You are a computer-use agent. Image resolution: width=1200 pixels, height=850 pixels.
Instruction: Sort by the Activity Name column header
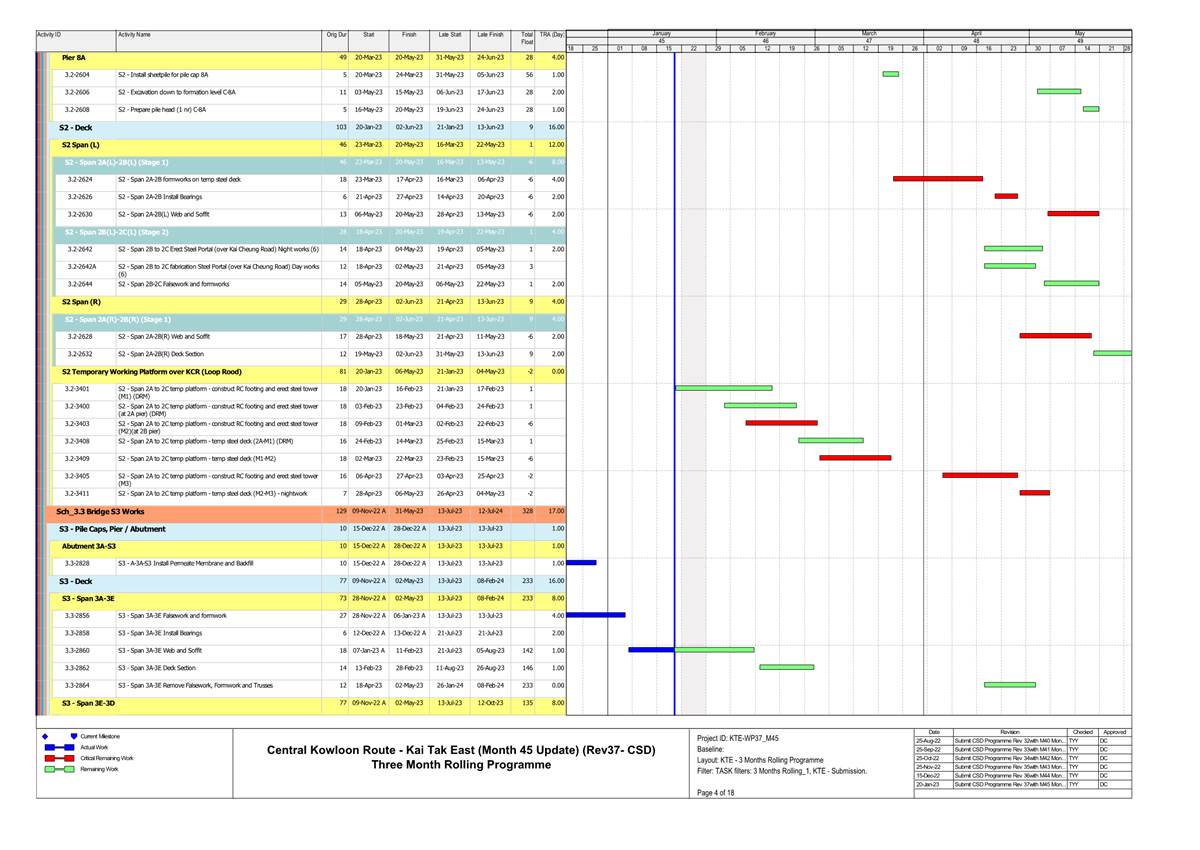click(x=134, y=35)
